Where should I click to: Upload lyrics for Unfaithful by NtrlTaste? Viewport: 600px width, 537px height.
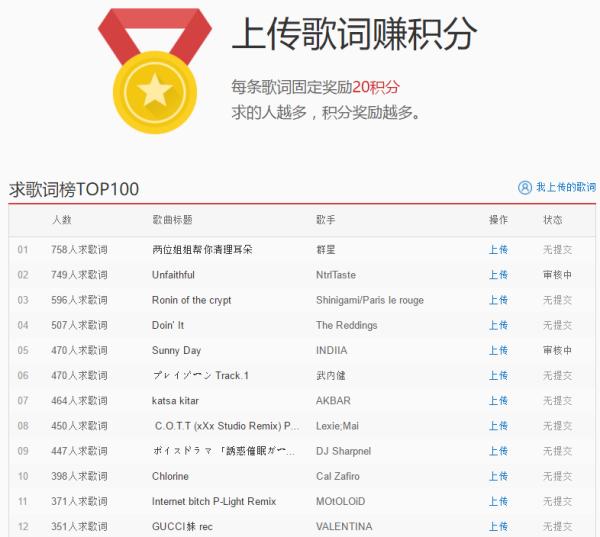498,275
